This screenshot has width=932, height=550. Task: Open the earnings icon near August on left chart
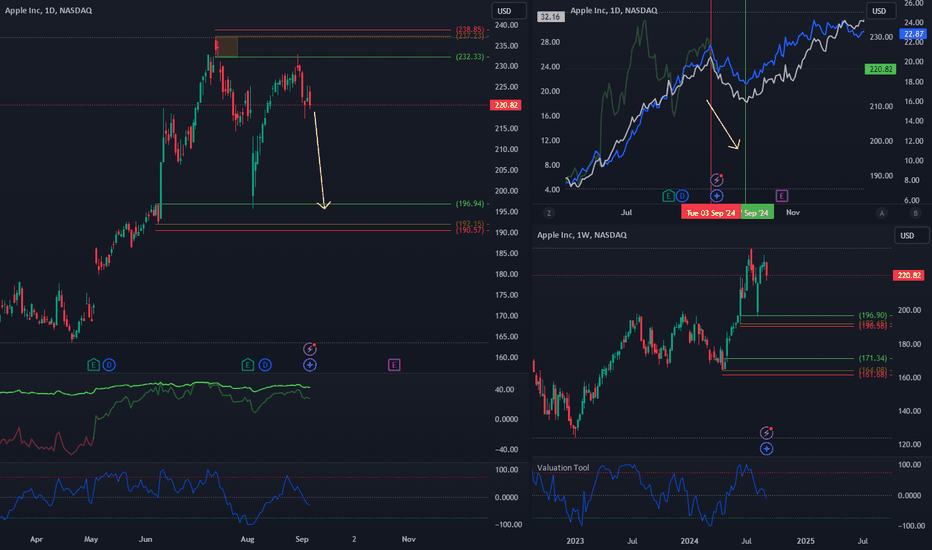[248, 364]
